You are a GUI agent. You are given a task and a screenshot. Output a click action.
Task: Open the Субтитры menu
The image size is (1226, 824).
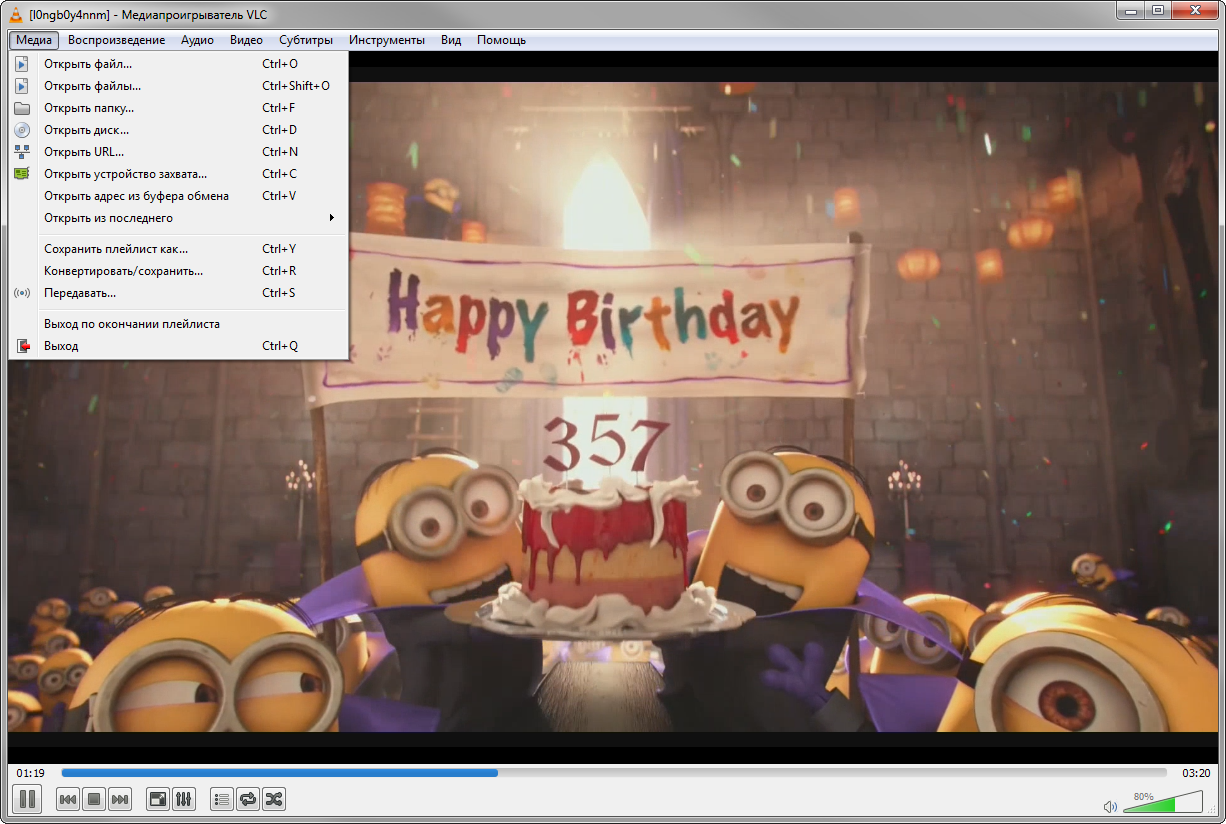(306, 40)
